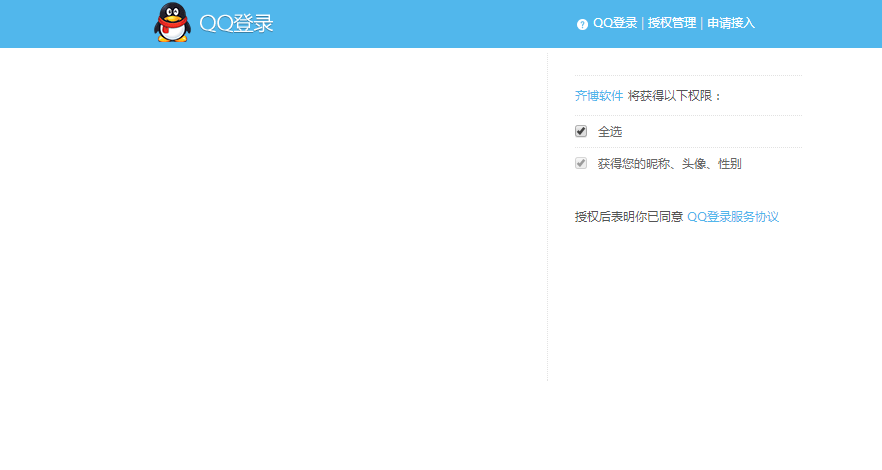882x470 pixels.
Task: Click the 授权后表明你已同意 text
Action: [x=628, y=217]
